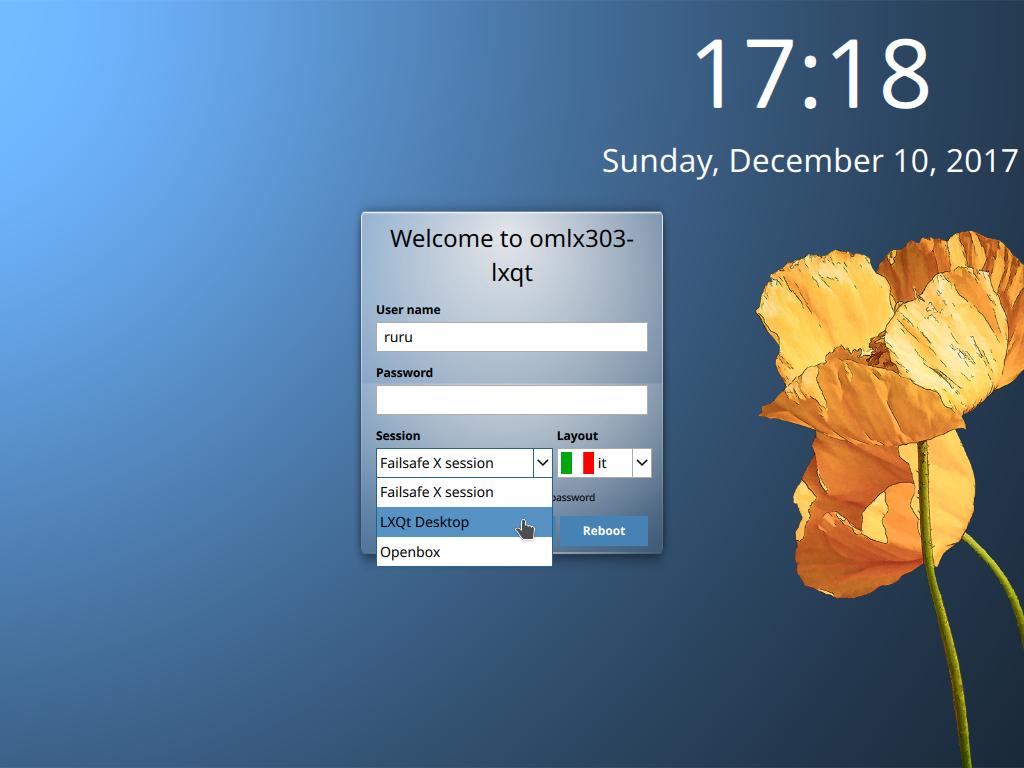Viewport: 1024px width, 768px height.
Task: Click the Sunday, December 10, 2017 date
Action: click(810, 161)
